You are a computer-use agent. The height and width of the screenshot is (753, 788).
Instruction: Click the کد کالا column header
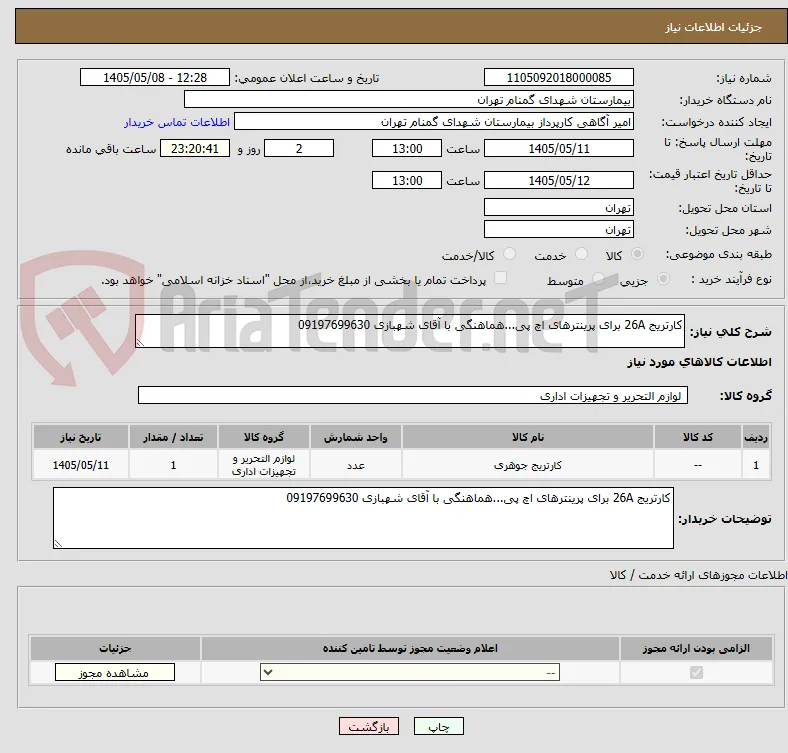coord(698,437)
